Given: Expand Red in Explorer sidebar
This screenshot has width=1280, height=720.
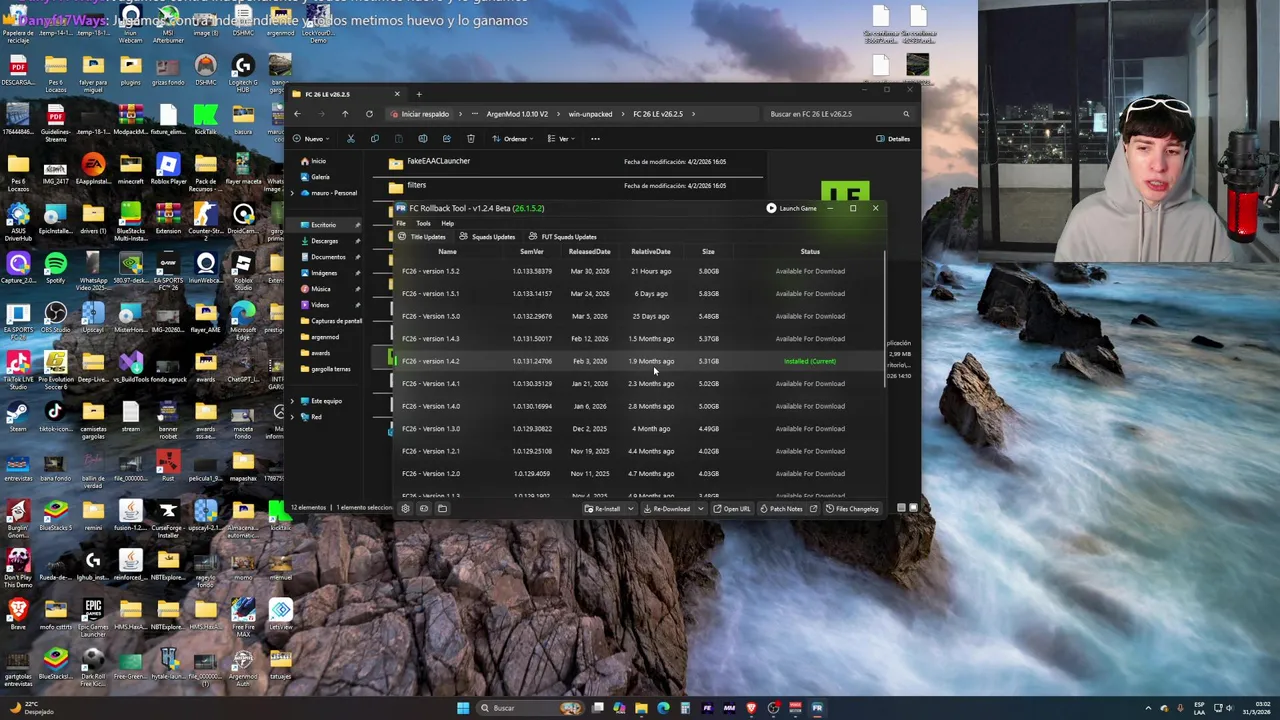Looking at the screenshot, I should (x=293, y=417).
